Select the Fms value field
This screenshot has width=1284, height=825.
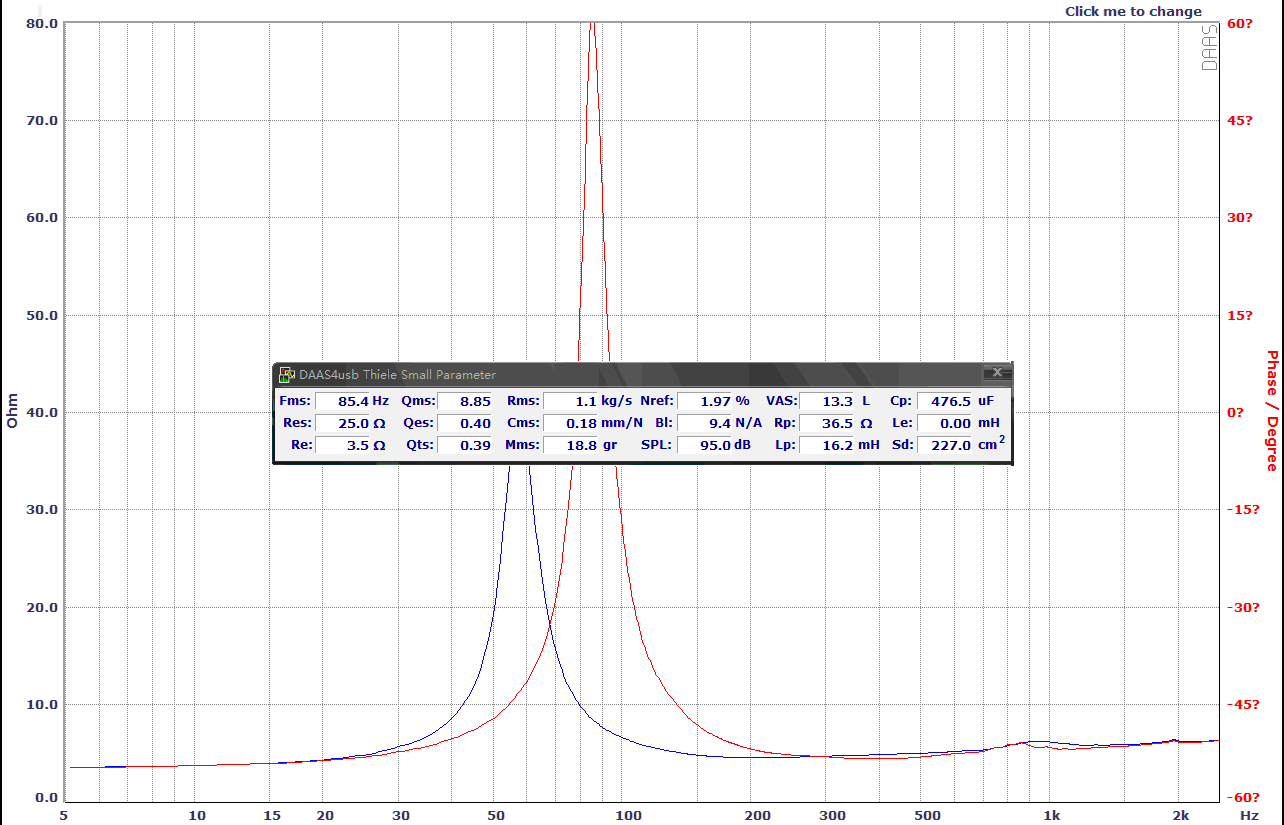[x=342, y=401]
